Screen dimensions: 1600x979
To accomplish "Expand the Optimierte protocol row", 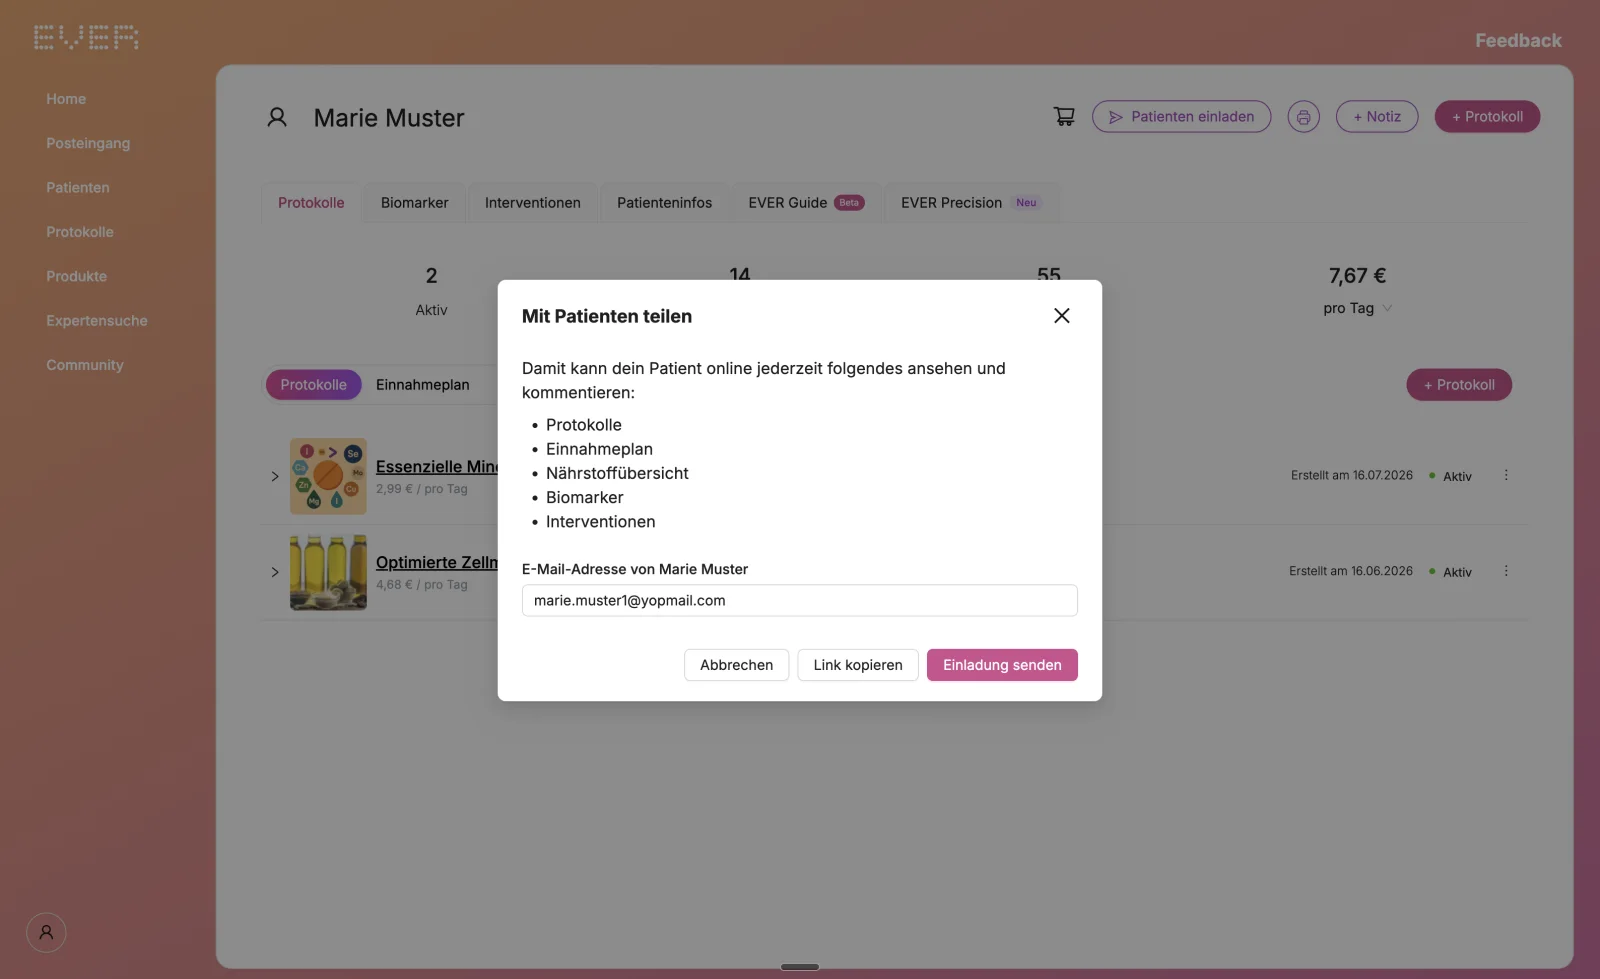I will 275,572.
